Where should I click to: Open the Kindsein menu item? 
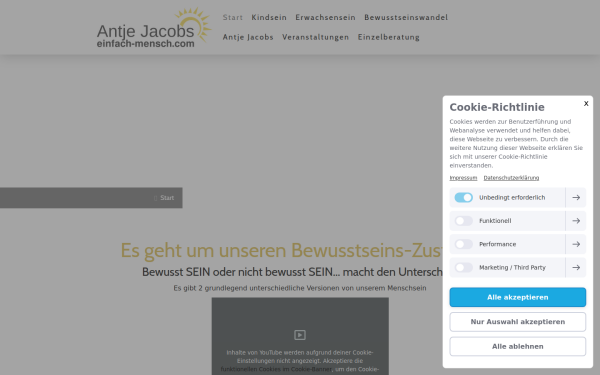pyautogui.click(x=269, y=18)
